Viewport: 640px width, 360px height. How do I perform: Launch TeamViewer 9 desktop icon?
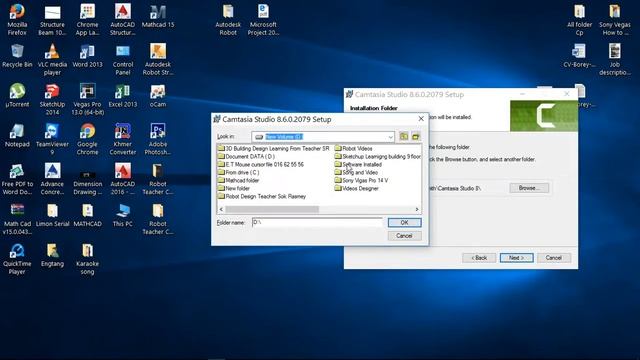click(x=52, y=140)
